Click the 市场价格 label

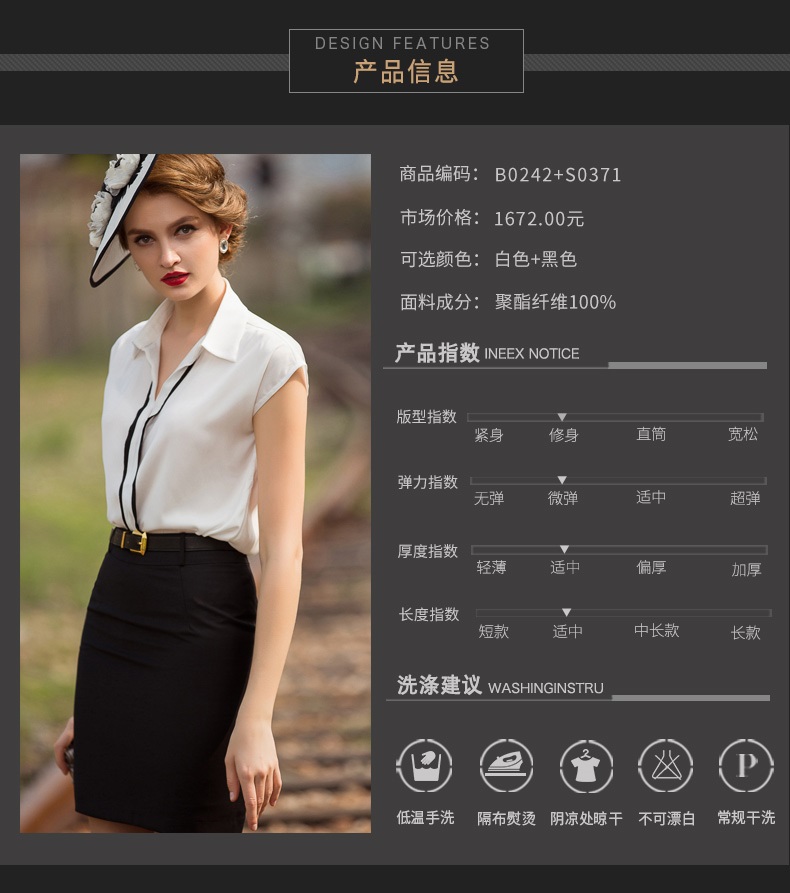[439, 217]
